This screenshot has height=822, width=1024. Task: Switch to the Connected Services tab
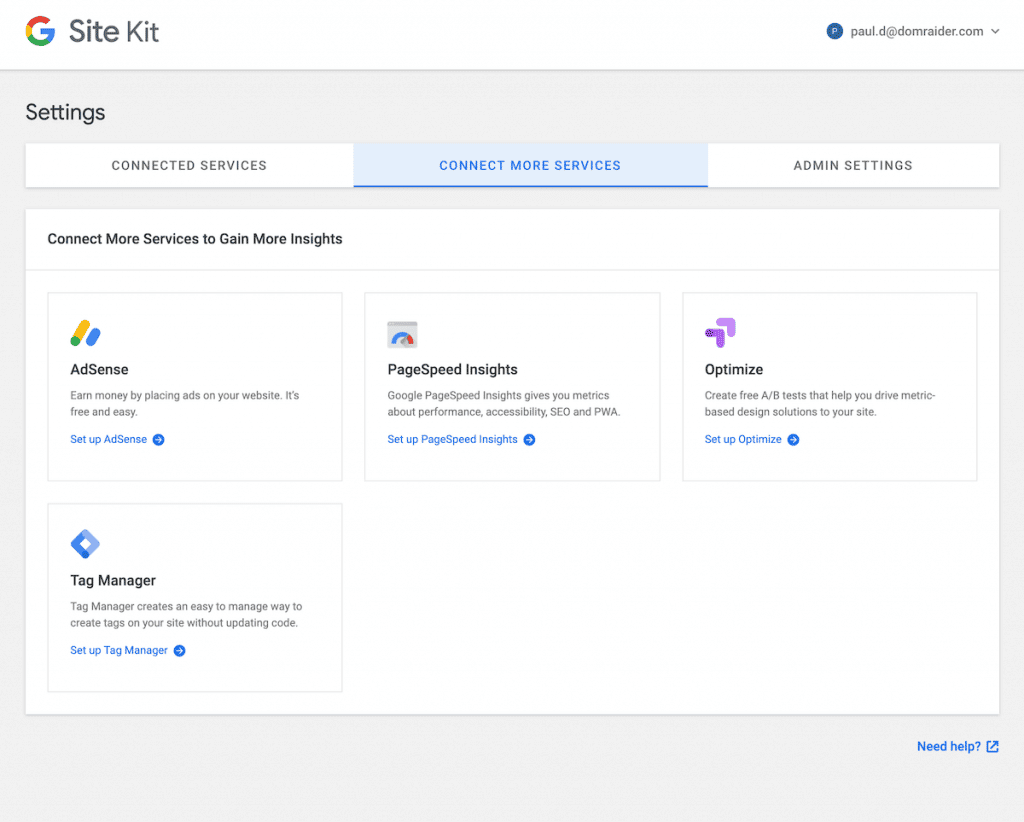[189, 166]
